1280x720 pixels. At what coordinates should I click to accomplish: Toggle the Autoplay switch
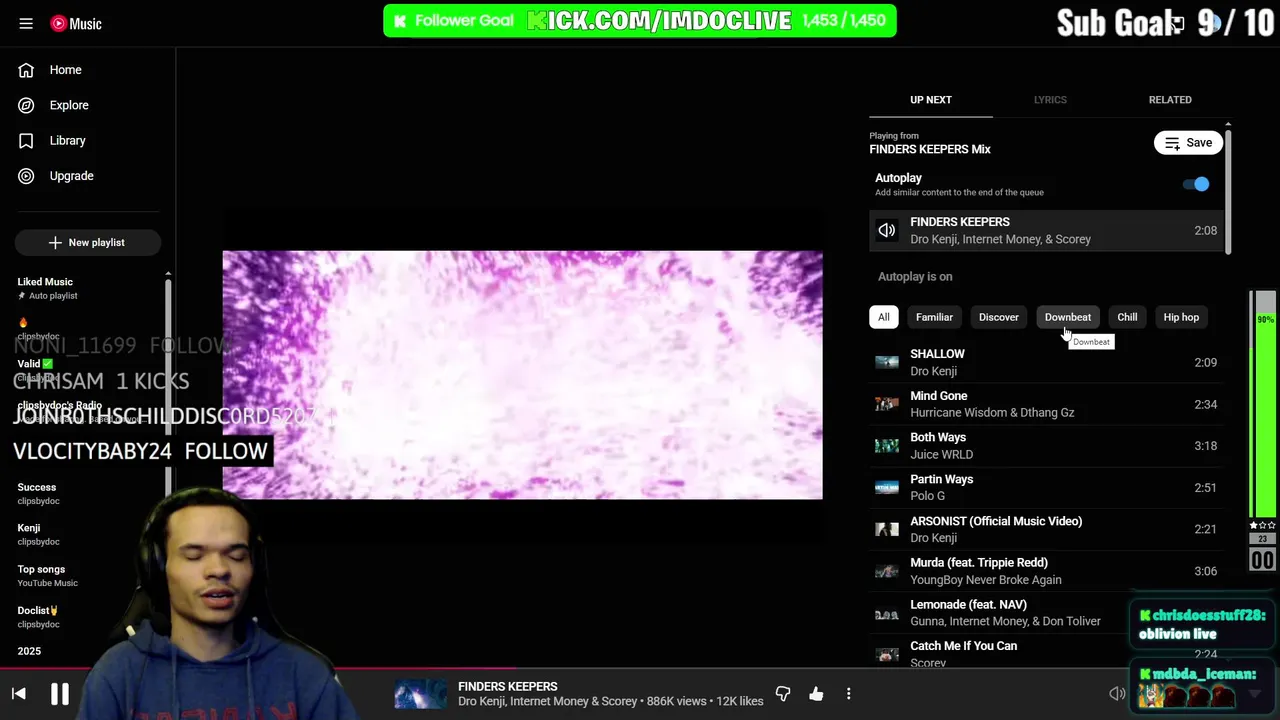1196,184
